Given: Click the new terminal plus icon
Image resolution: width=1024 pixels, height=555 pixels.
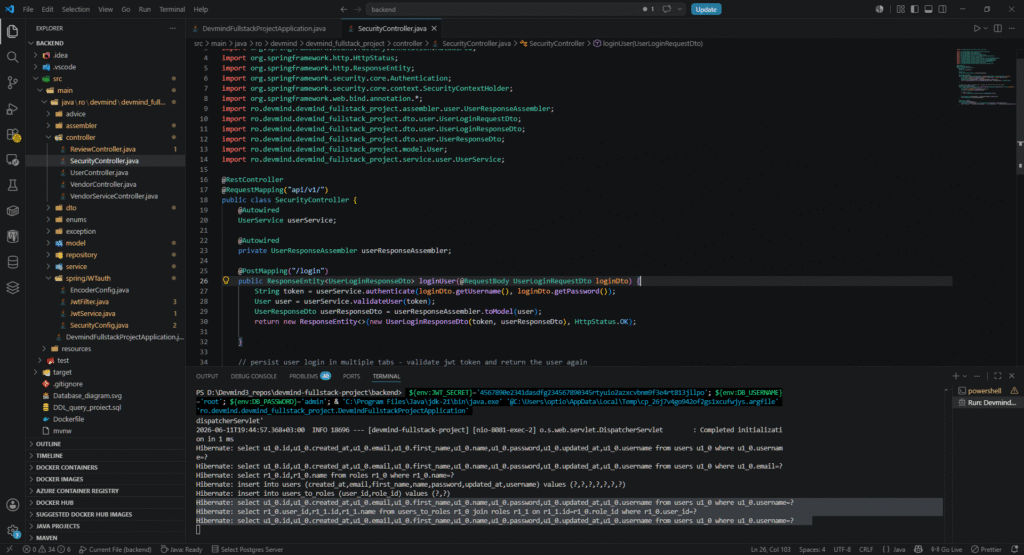Looking at the screenshot, I should click(x=955, y=376).
